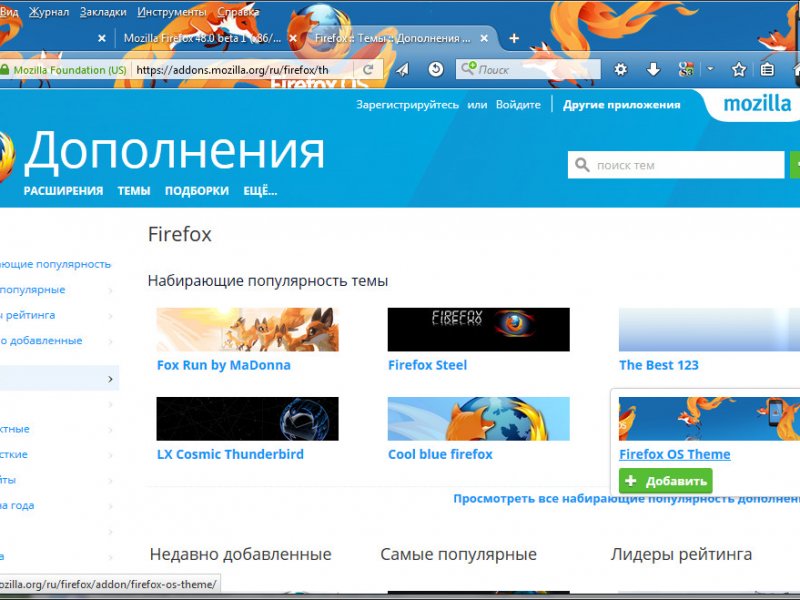800x600 pixels.
Task: Close the first unnamed tab
Action: coord(102,38)
